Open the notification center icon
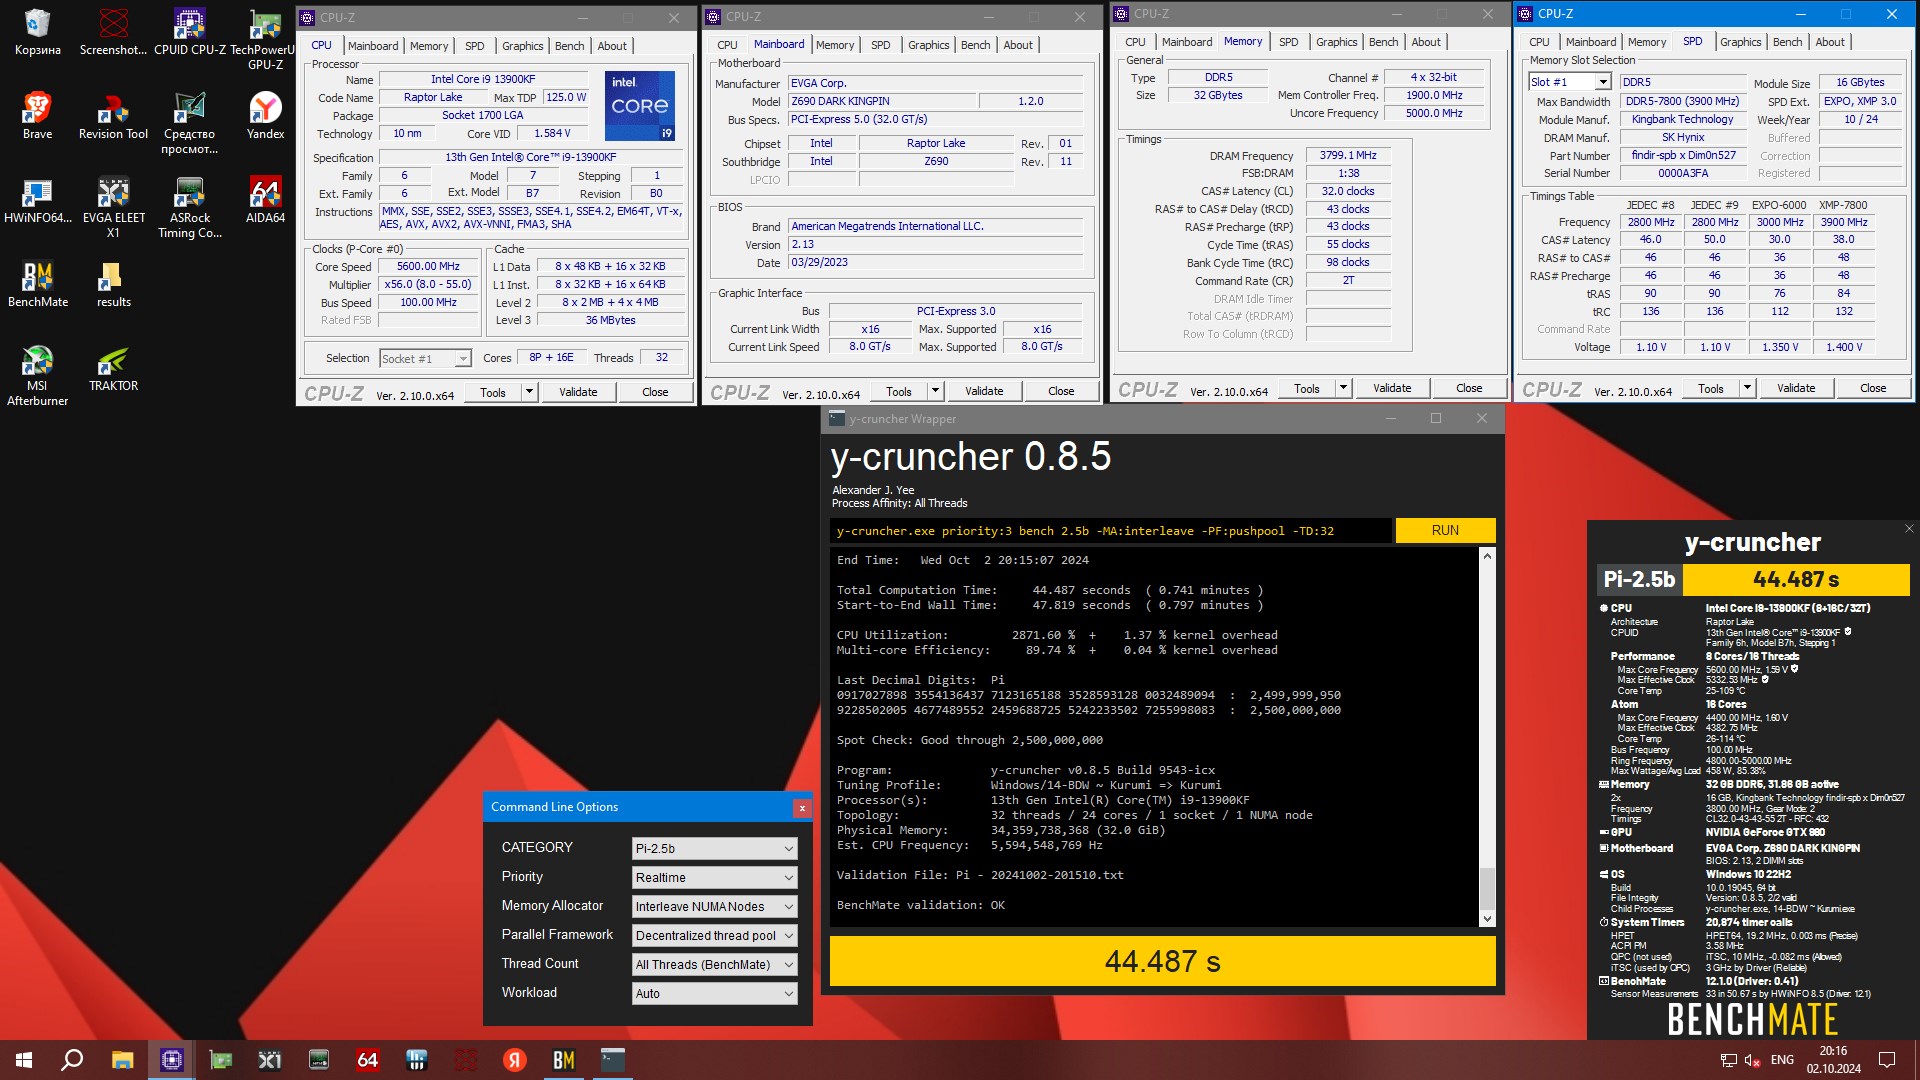This screenshot has width=1920, height=1080. [x=1887, y=1060]
